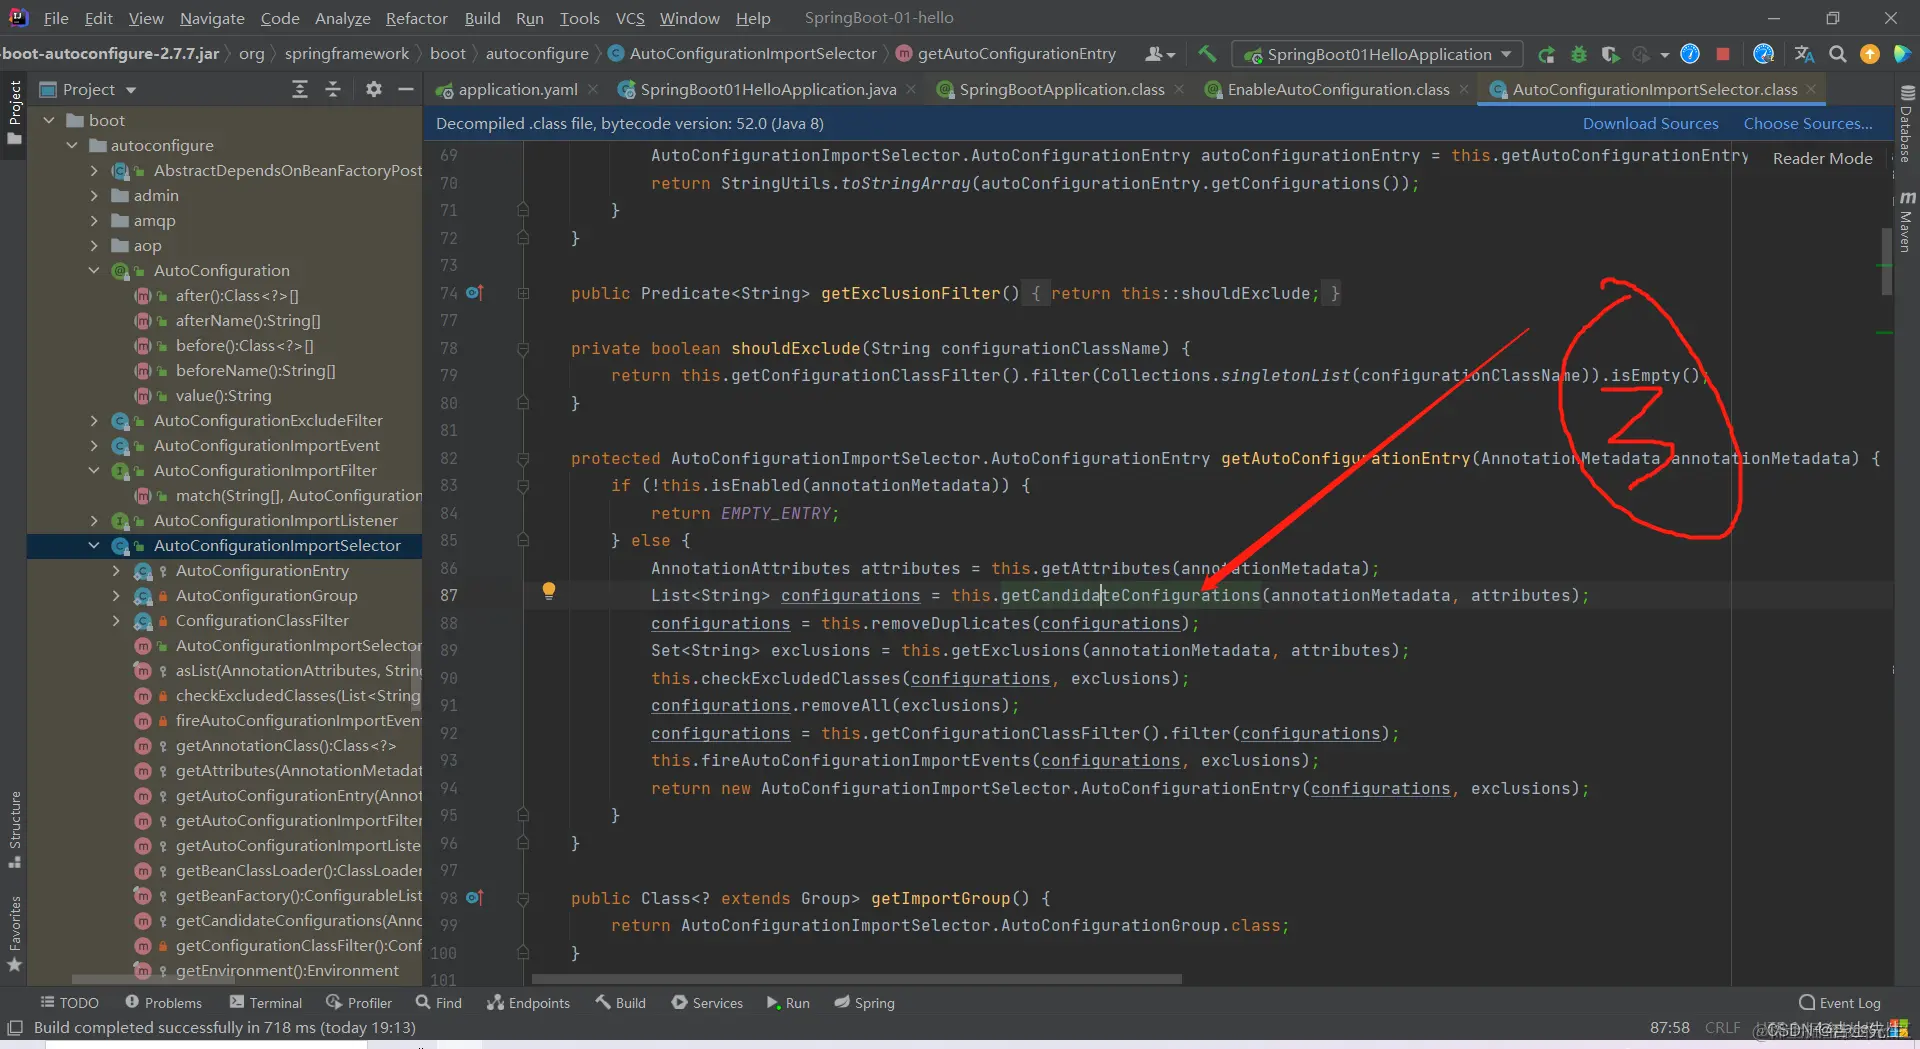The image size is (1920, 1049).
Task: Close the SpringBoot01HelloApplication.java tab
Action: [x=911, y=90]
